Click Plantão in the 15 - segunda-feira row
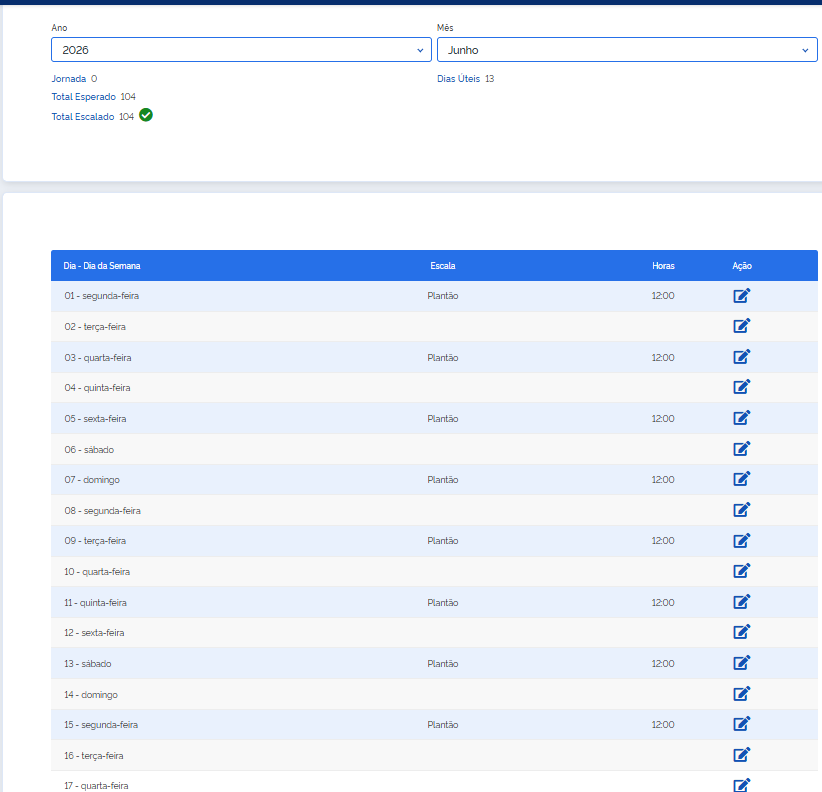 [442, 725]
